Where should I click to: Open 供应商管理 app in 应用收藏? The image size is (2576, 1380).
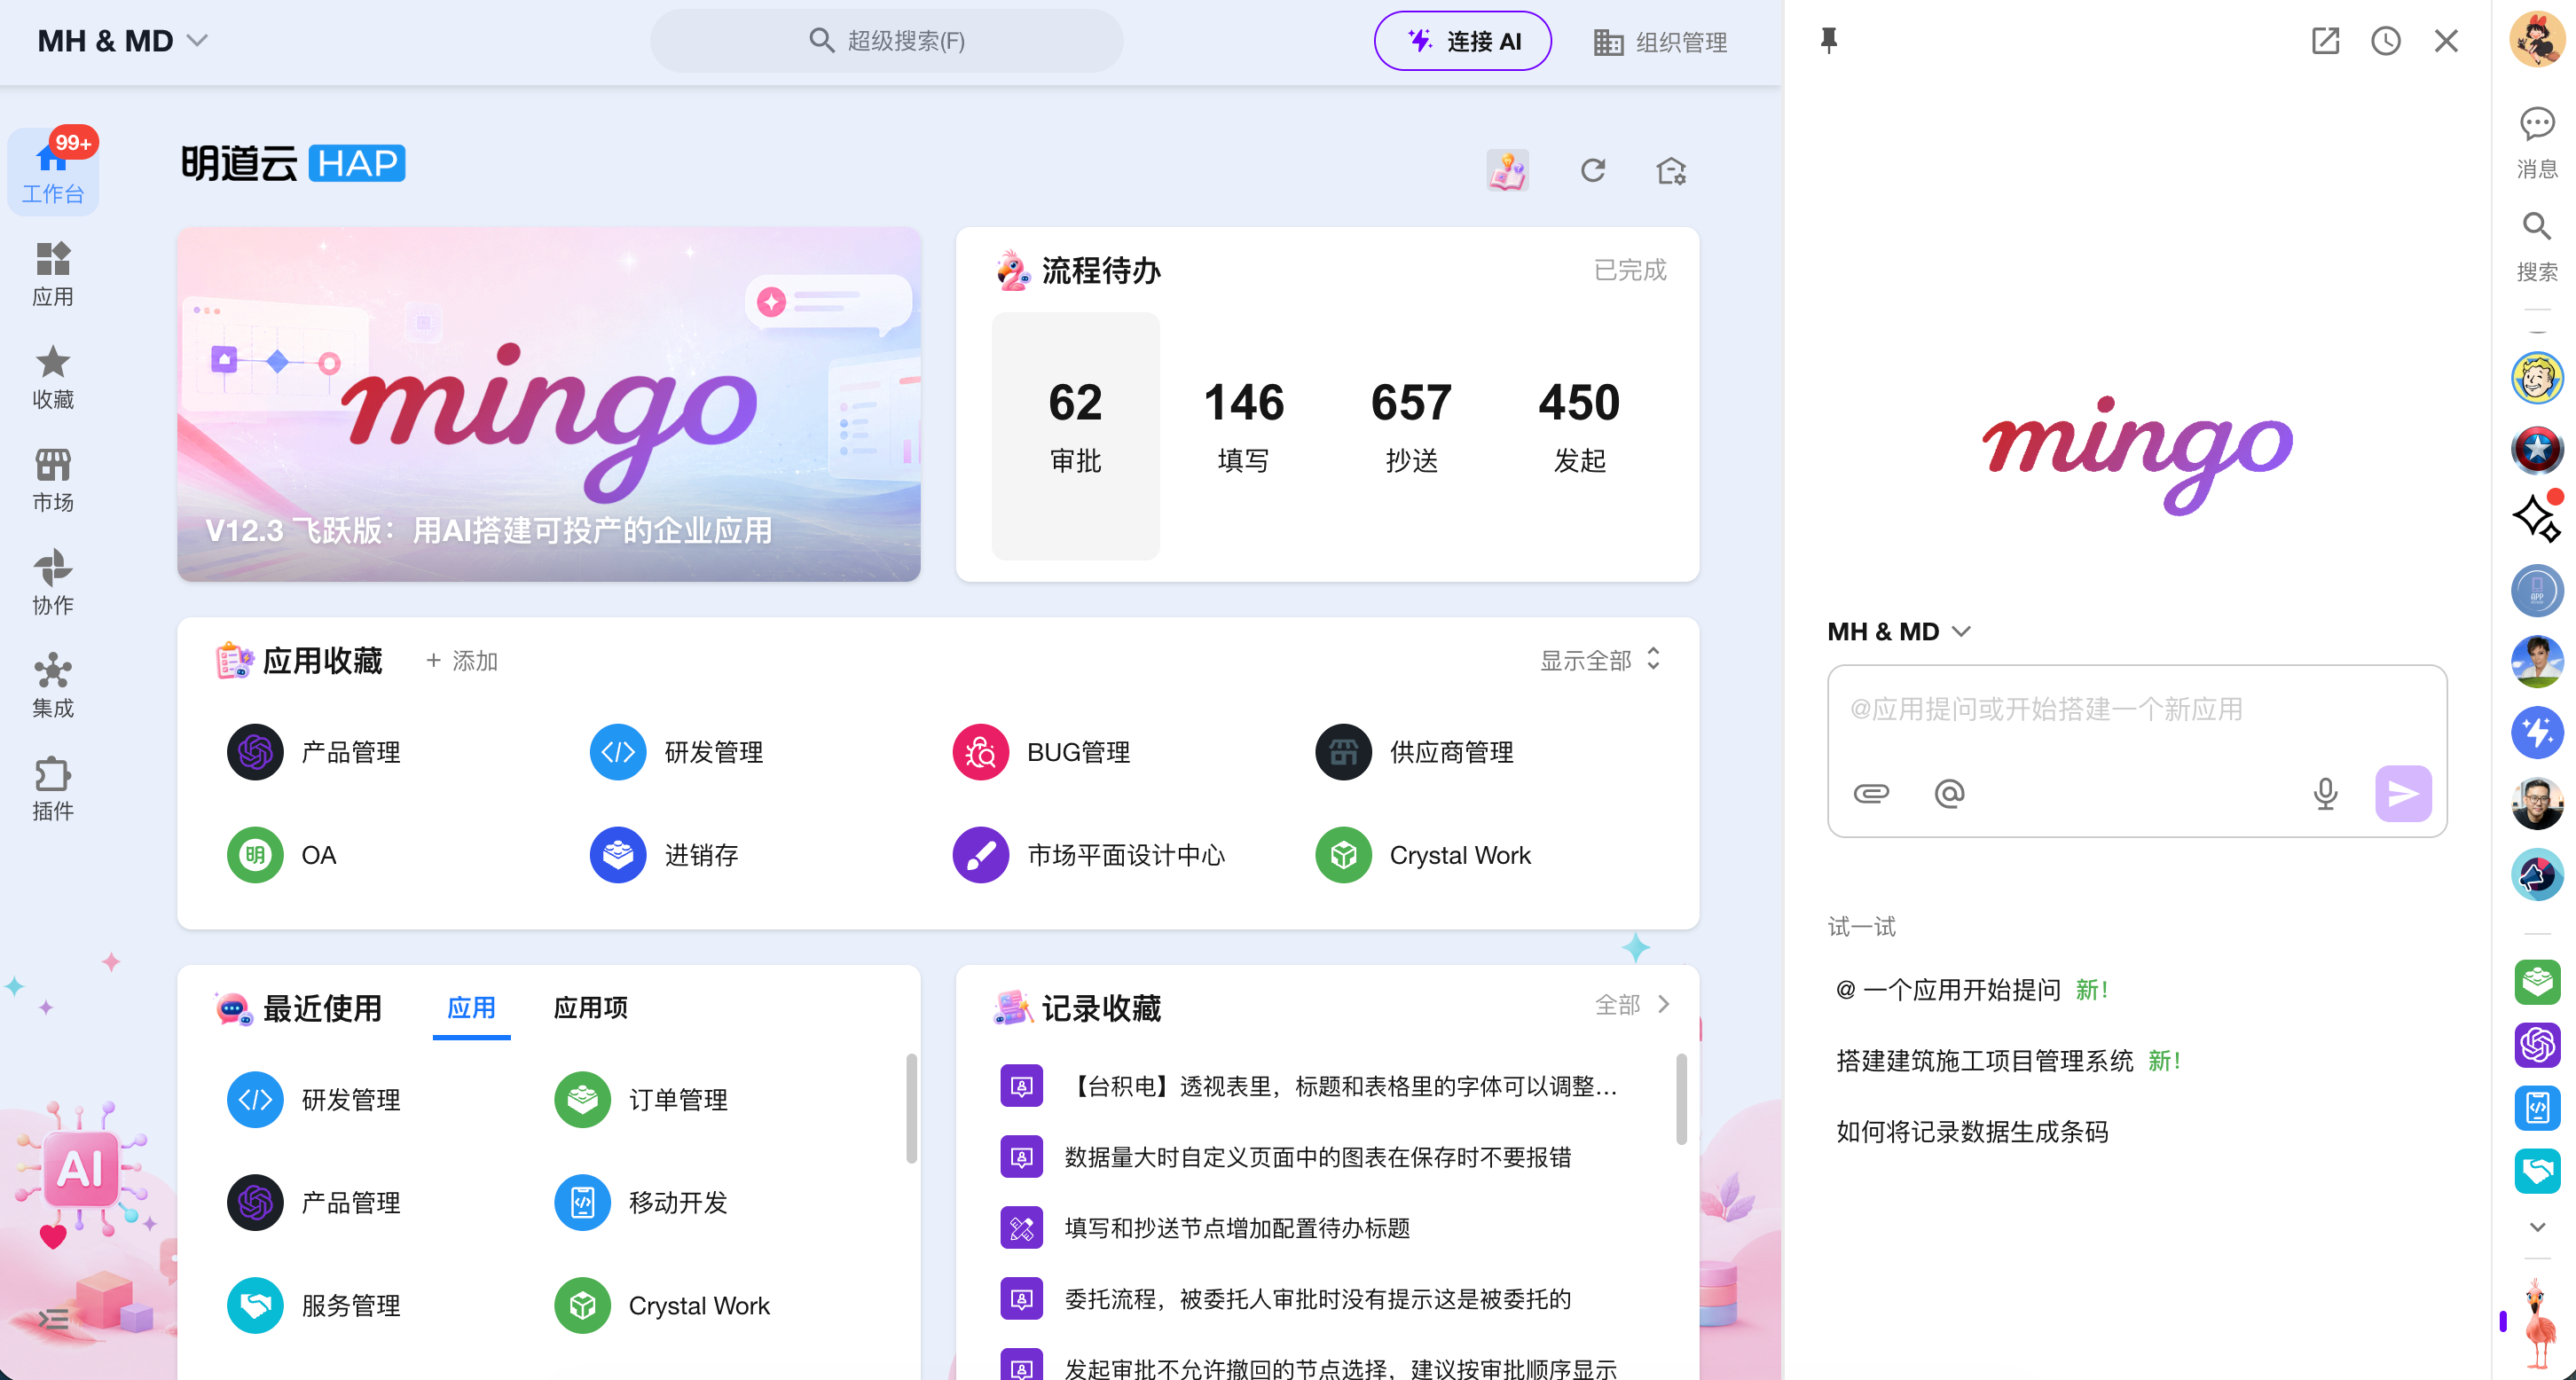[x=1414, y=752]
